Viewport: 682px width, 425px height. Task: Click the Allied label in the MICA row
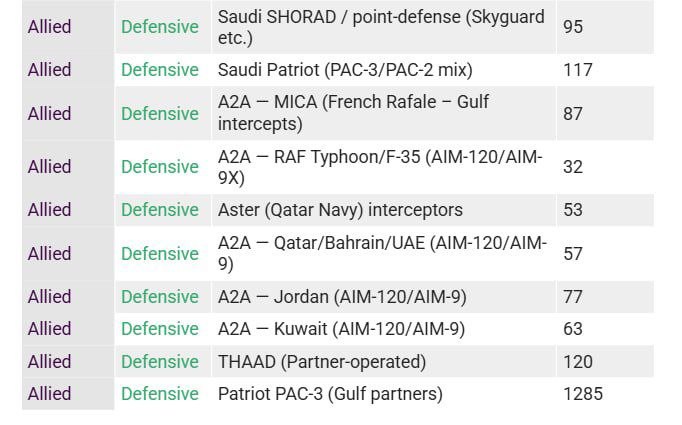[x=50, y=113]
